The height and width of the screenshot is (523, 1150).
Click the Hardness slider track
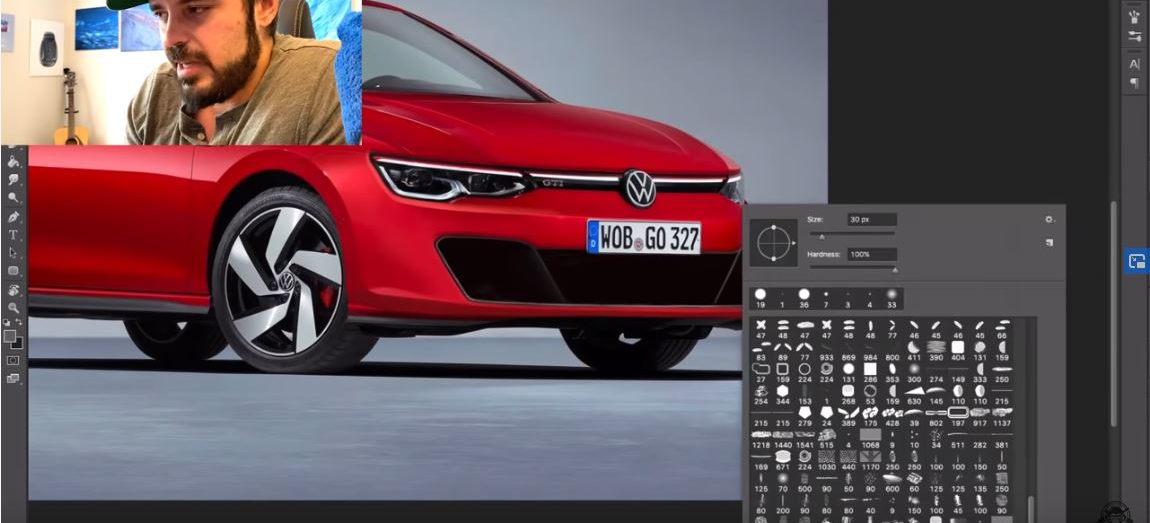click(852, 269)
